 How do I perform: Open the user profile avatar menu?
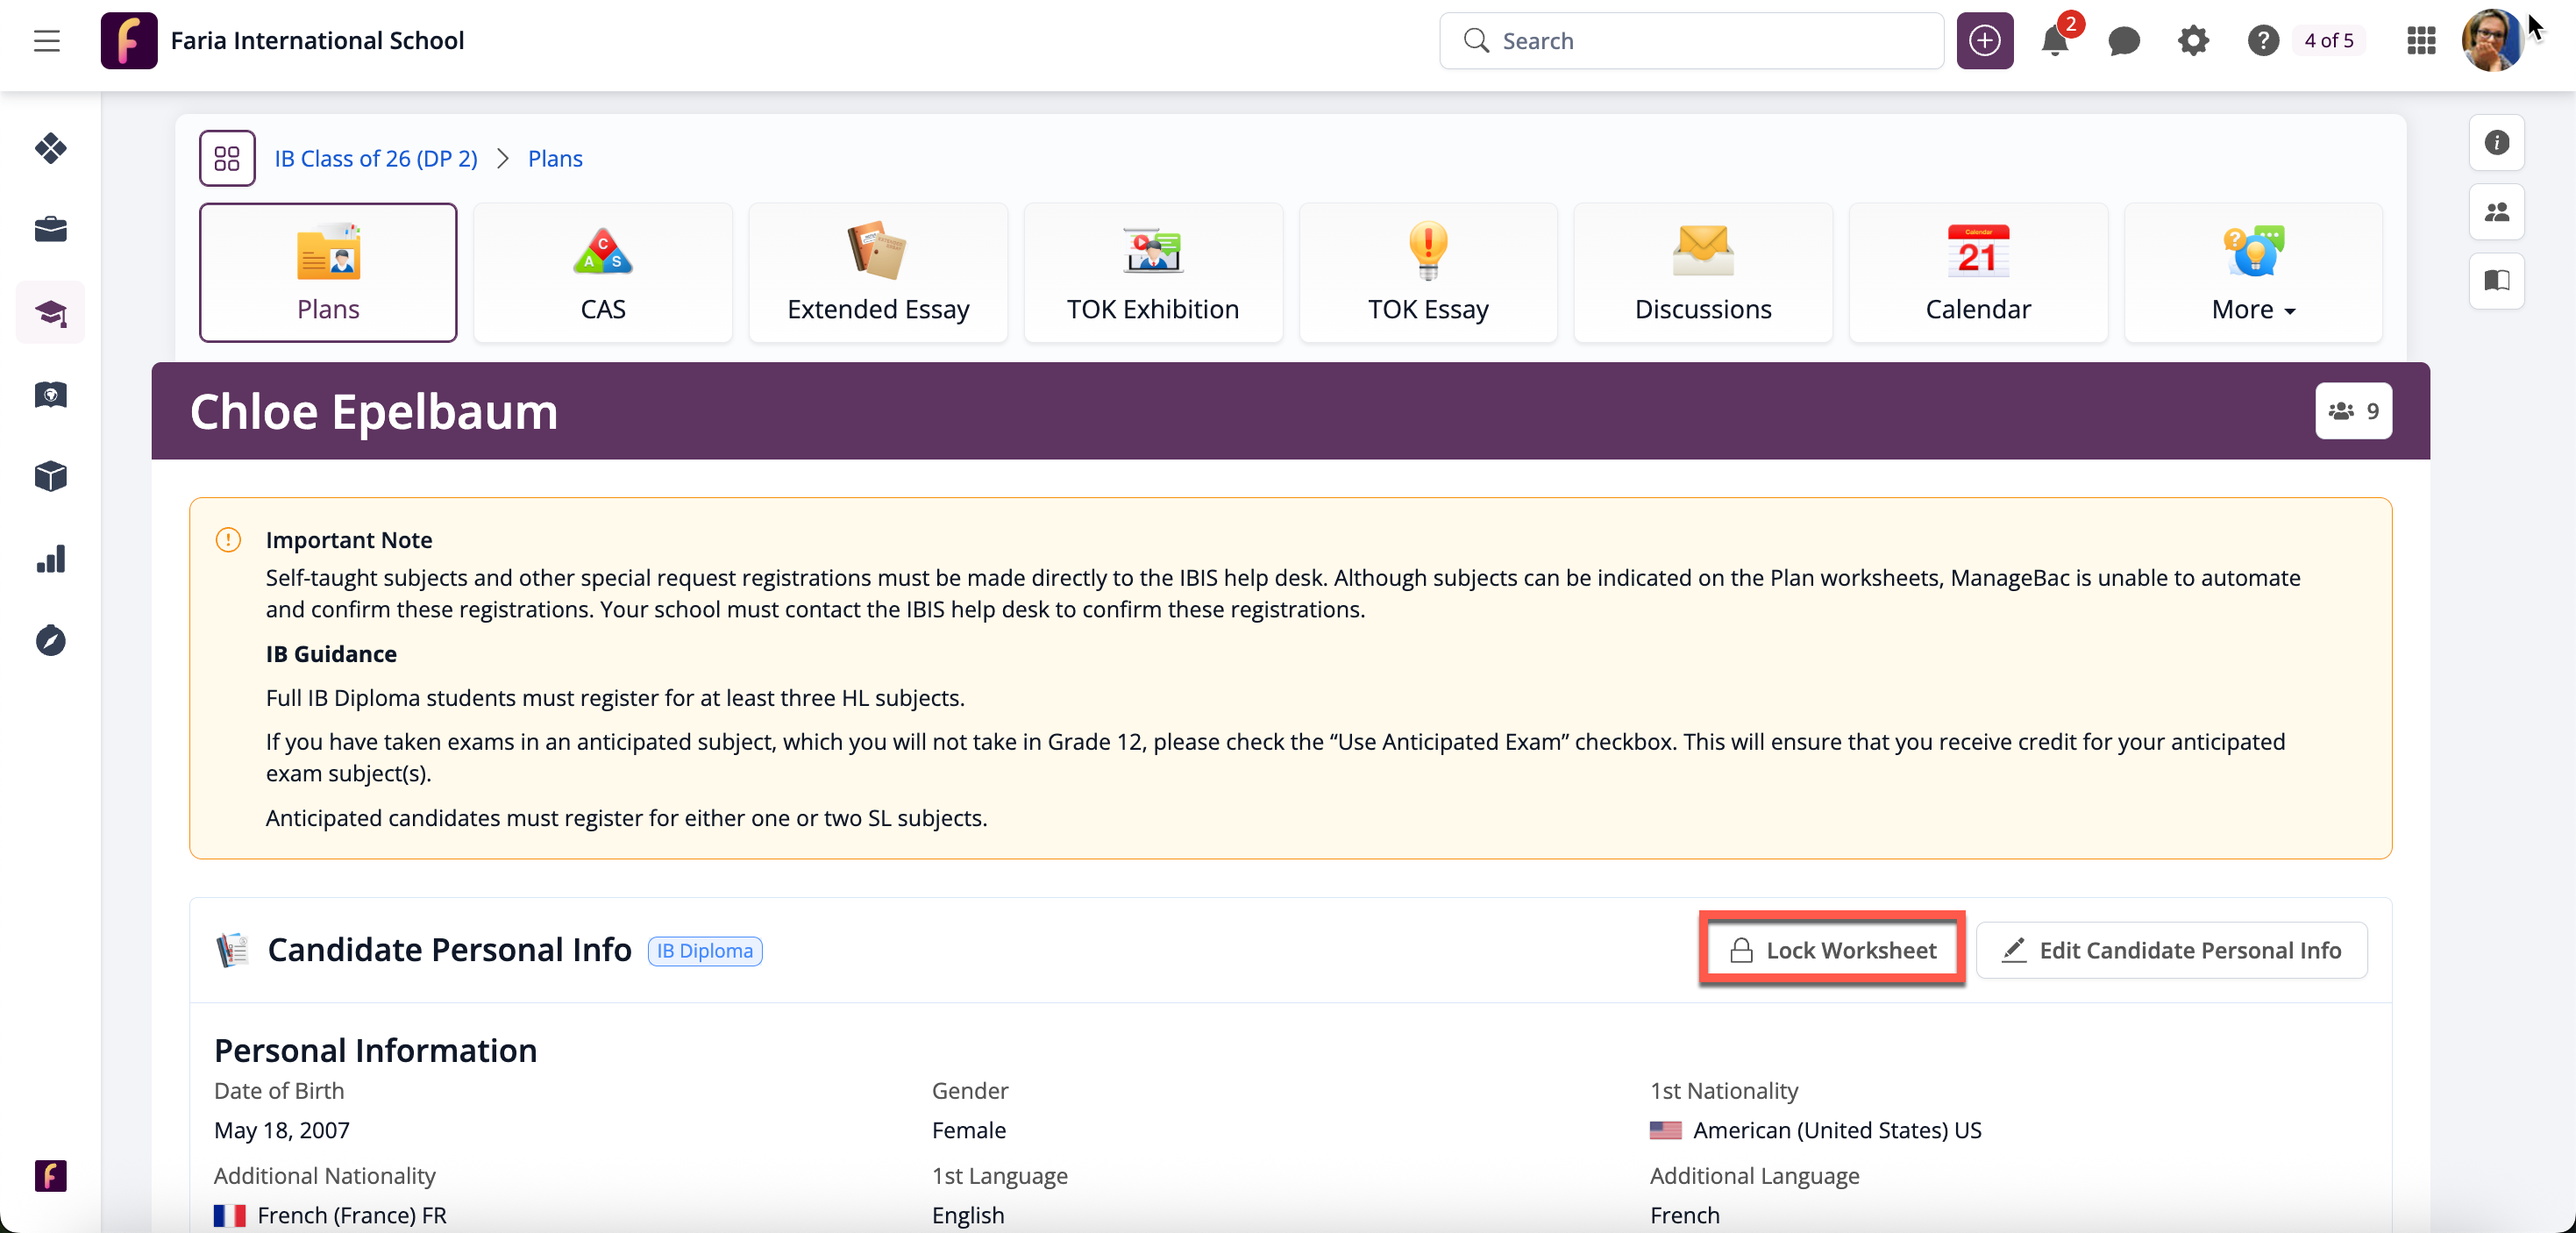(2491, 41)
